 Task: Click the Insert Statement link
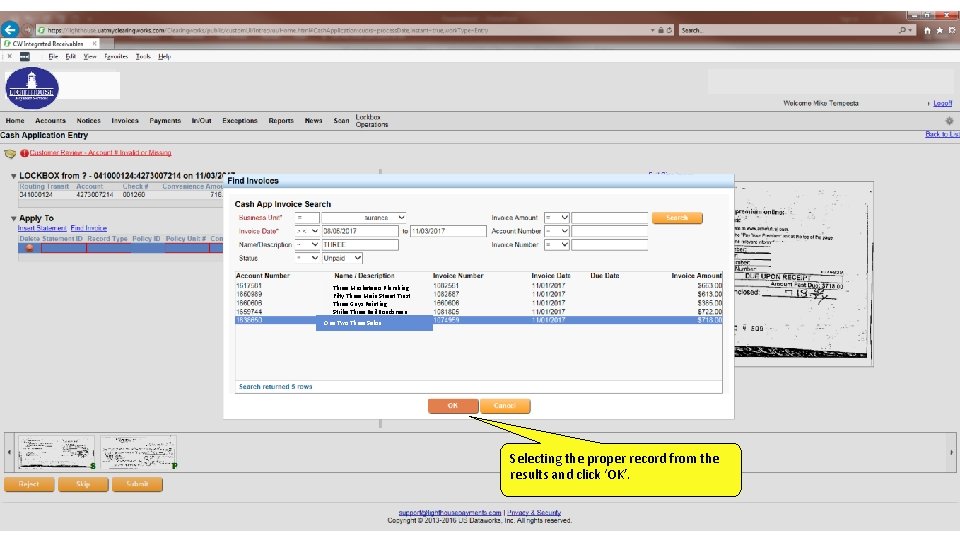(x=42, y=228)
